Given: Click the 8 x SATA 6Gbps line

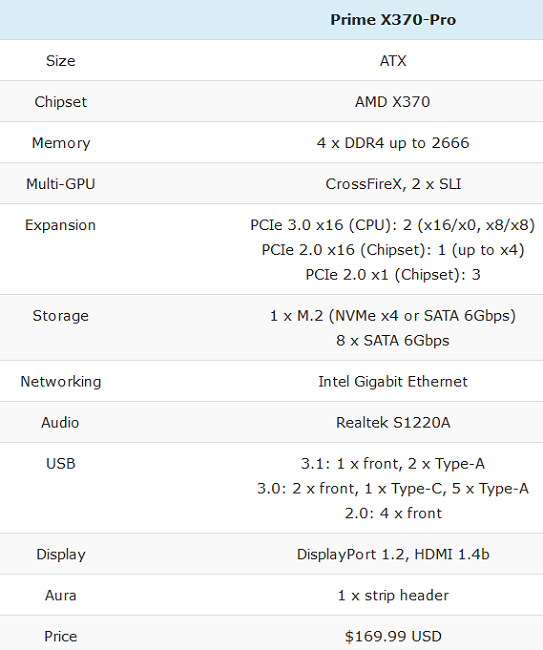Looking at the screenshot, I should 393,341.
